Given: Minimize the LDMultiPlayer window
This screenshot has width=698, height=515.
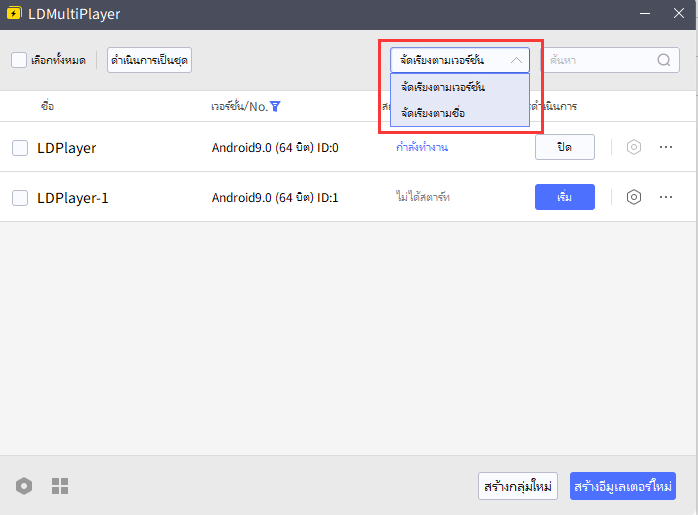Looking at the screenshot, I should click(645, 13).
